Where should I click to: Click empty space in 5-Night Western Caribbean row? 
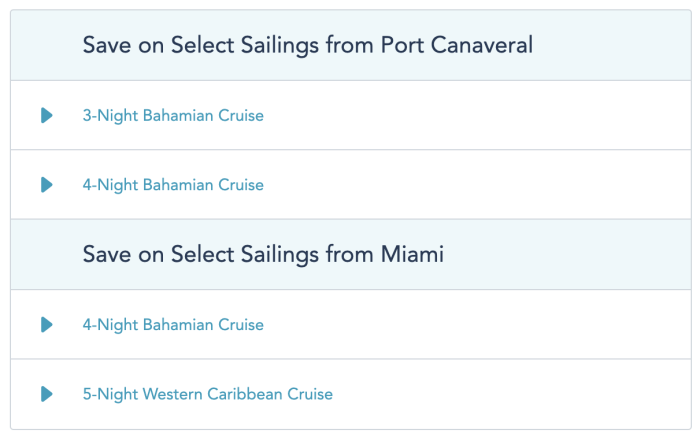[520, 394]
